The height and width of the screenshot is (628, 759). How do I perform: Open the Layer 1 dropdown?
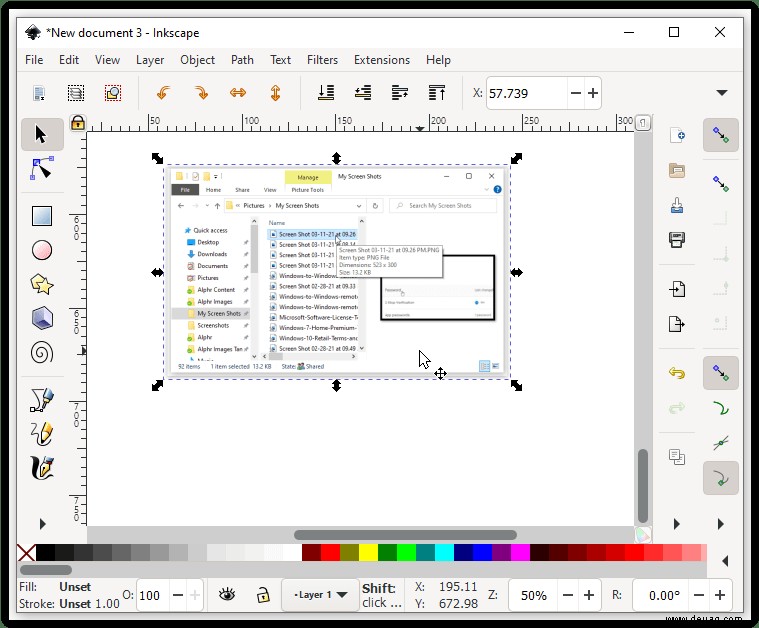click(x=320, y=595)
